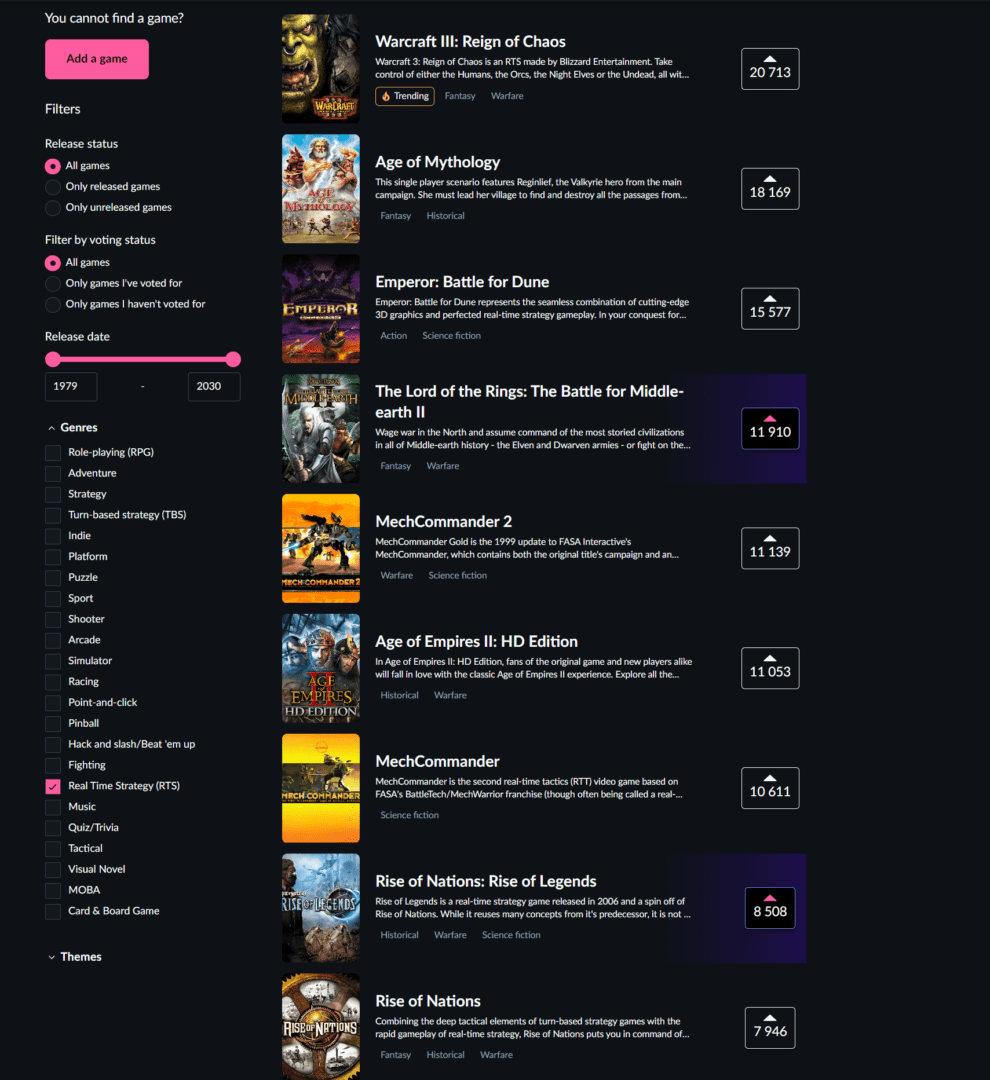Upvote Age of Mythology with 18 169 votes
The width and height of the screenshot is (990, 1080).
(770, 189)
